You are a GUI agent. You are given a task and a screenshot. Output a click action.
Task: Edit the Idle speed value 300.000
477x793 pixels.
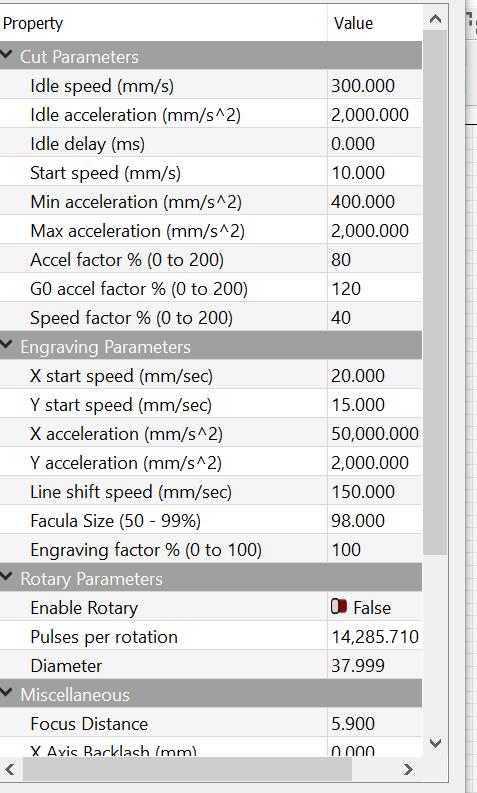pos(375,85)
